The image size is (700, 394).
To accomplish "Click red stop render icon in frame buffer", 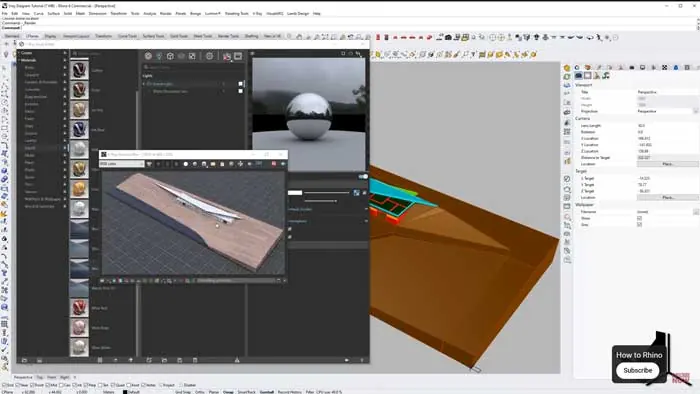I will [x=274, y=164].
